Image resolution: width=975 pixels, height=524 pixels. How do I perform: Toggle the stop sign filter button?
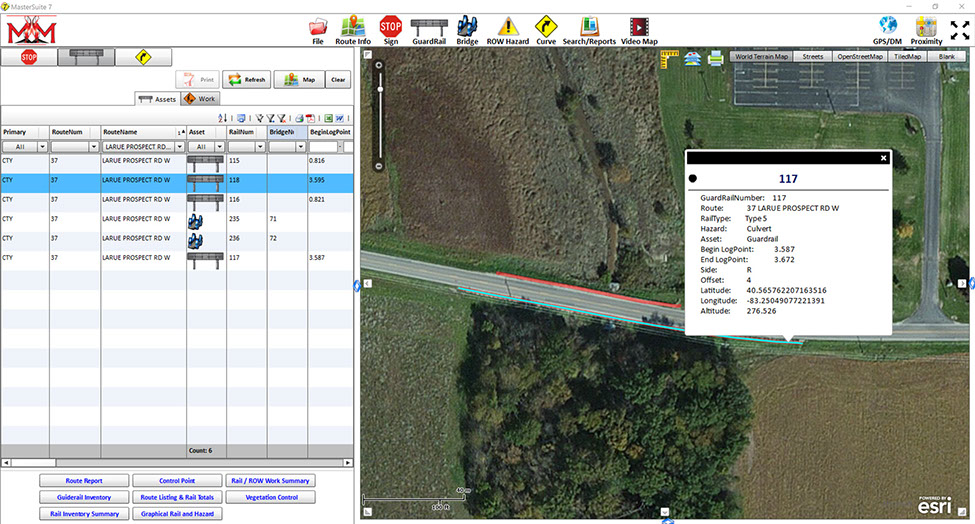(29, 58)
